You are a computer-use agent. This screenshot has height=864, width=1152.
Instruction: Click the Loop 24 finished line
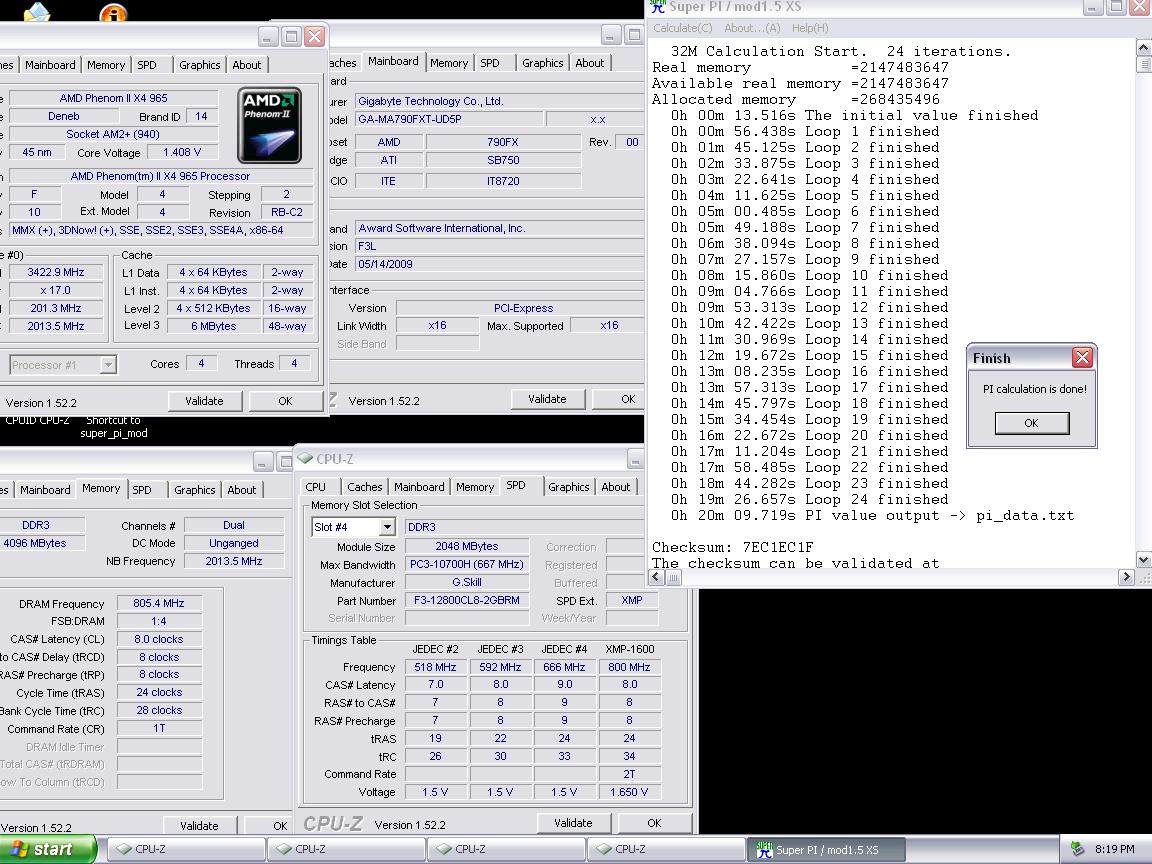(x=810, y=500)
